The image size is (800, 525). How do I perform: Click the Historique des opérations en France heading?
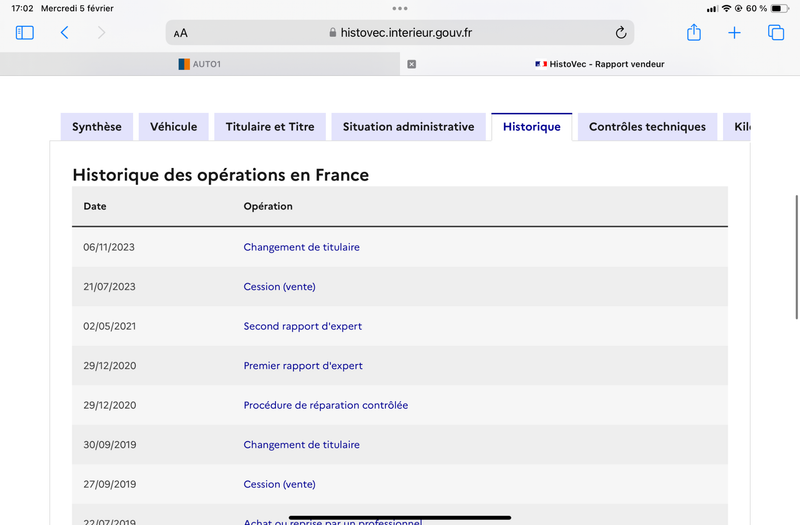tap(220, 175)
